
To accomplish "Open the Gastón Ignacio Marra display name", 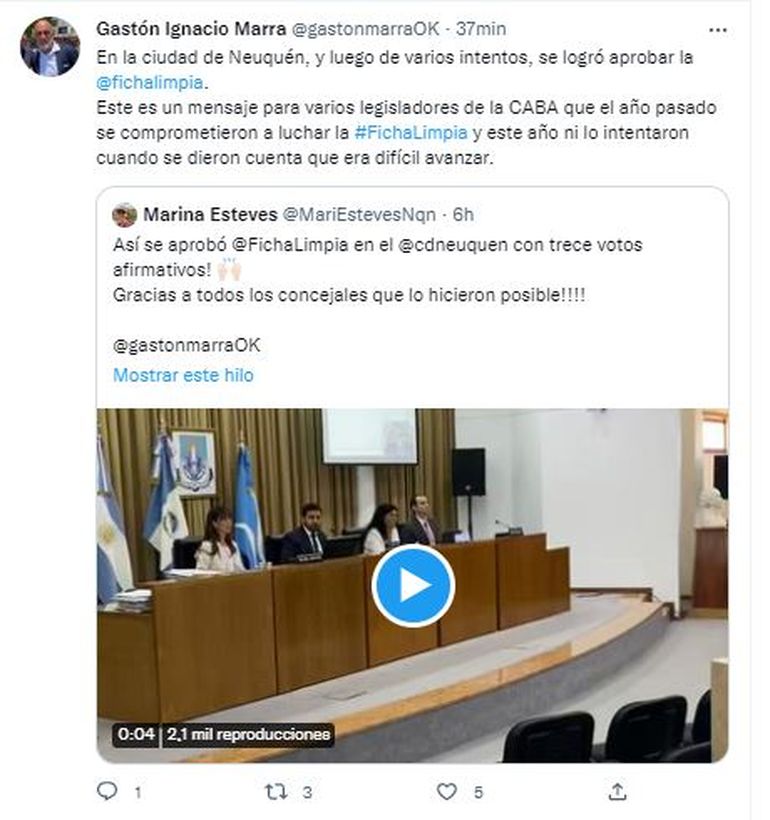I will (x=191, y=29).
